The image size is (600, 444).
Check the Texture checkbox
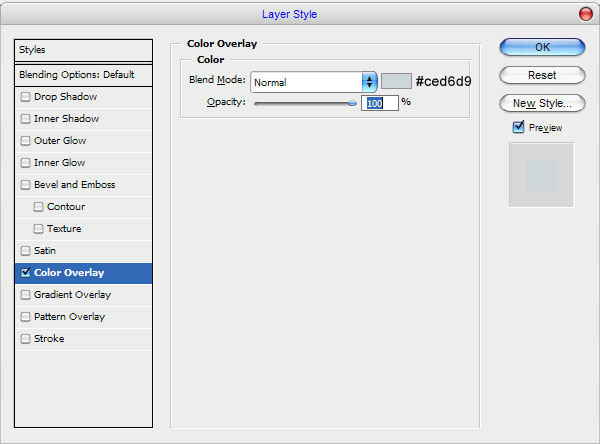pos(38,229)
